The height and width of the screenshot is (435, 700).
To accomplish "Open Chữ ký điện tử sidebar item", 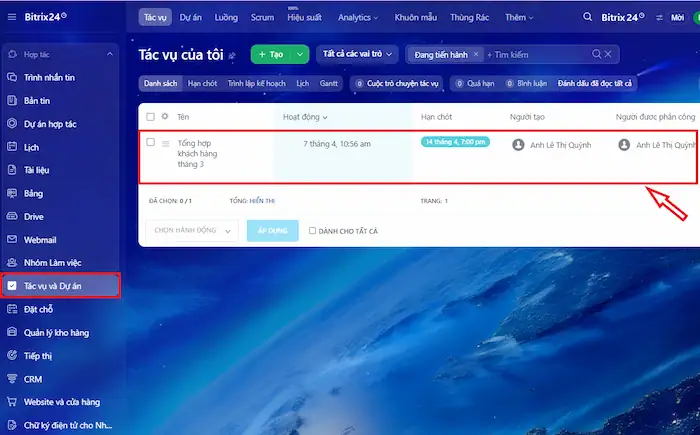I will click(68, 425).
